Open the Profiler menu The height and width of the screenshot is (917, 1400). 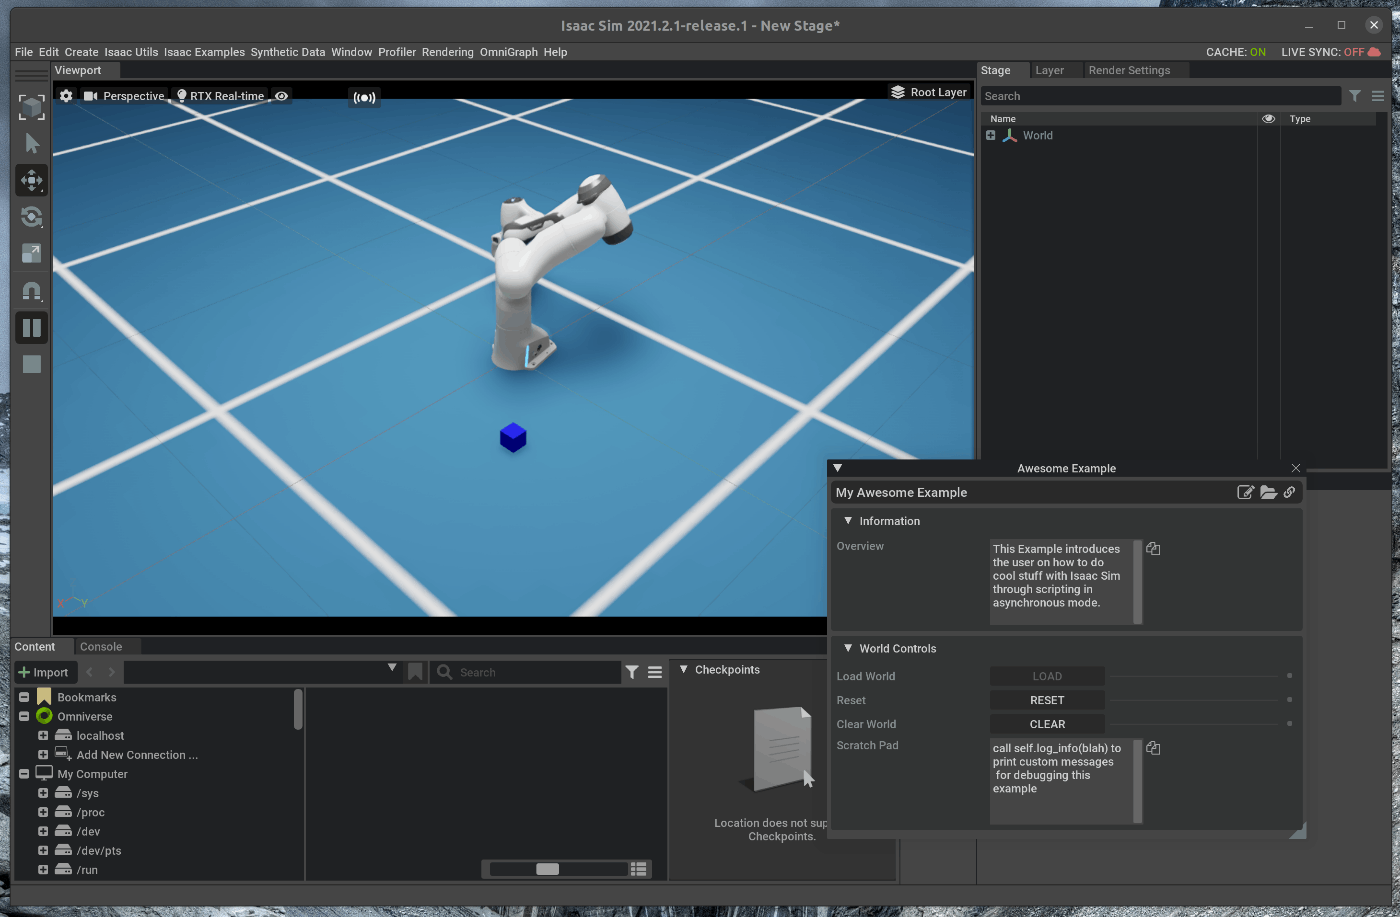coord(397,52)
